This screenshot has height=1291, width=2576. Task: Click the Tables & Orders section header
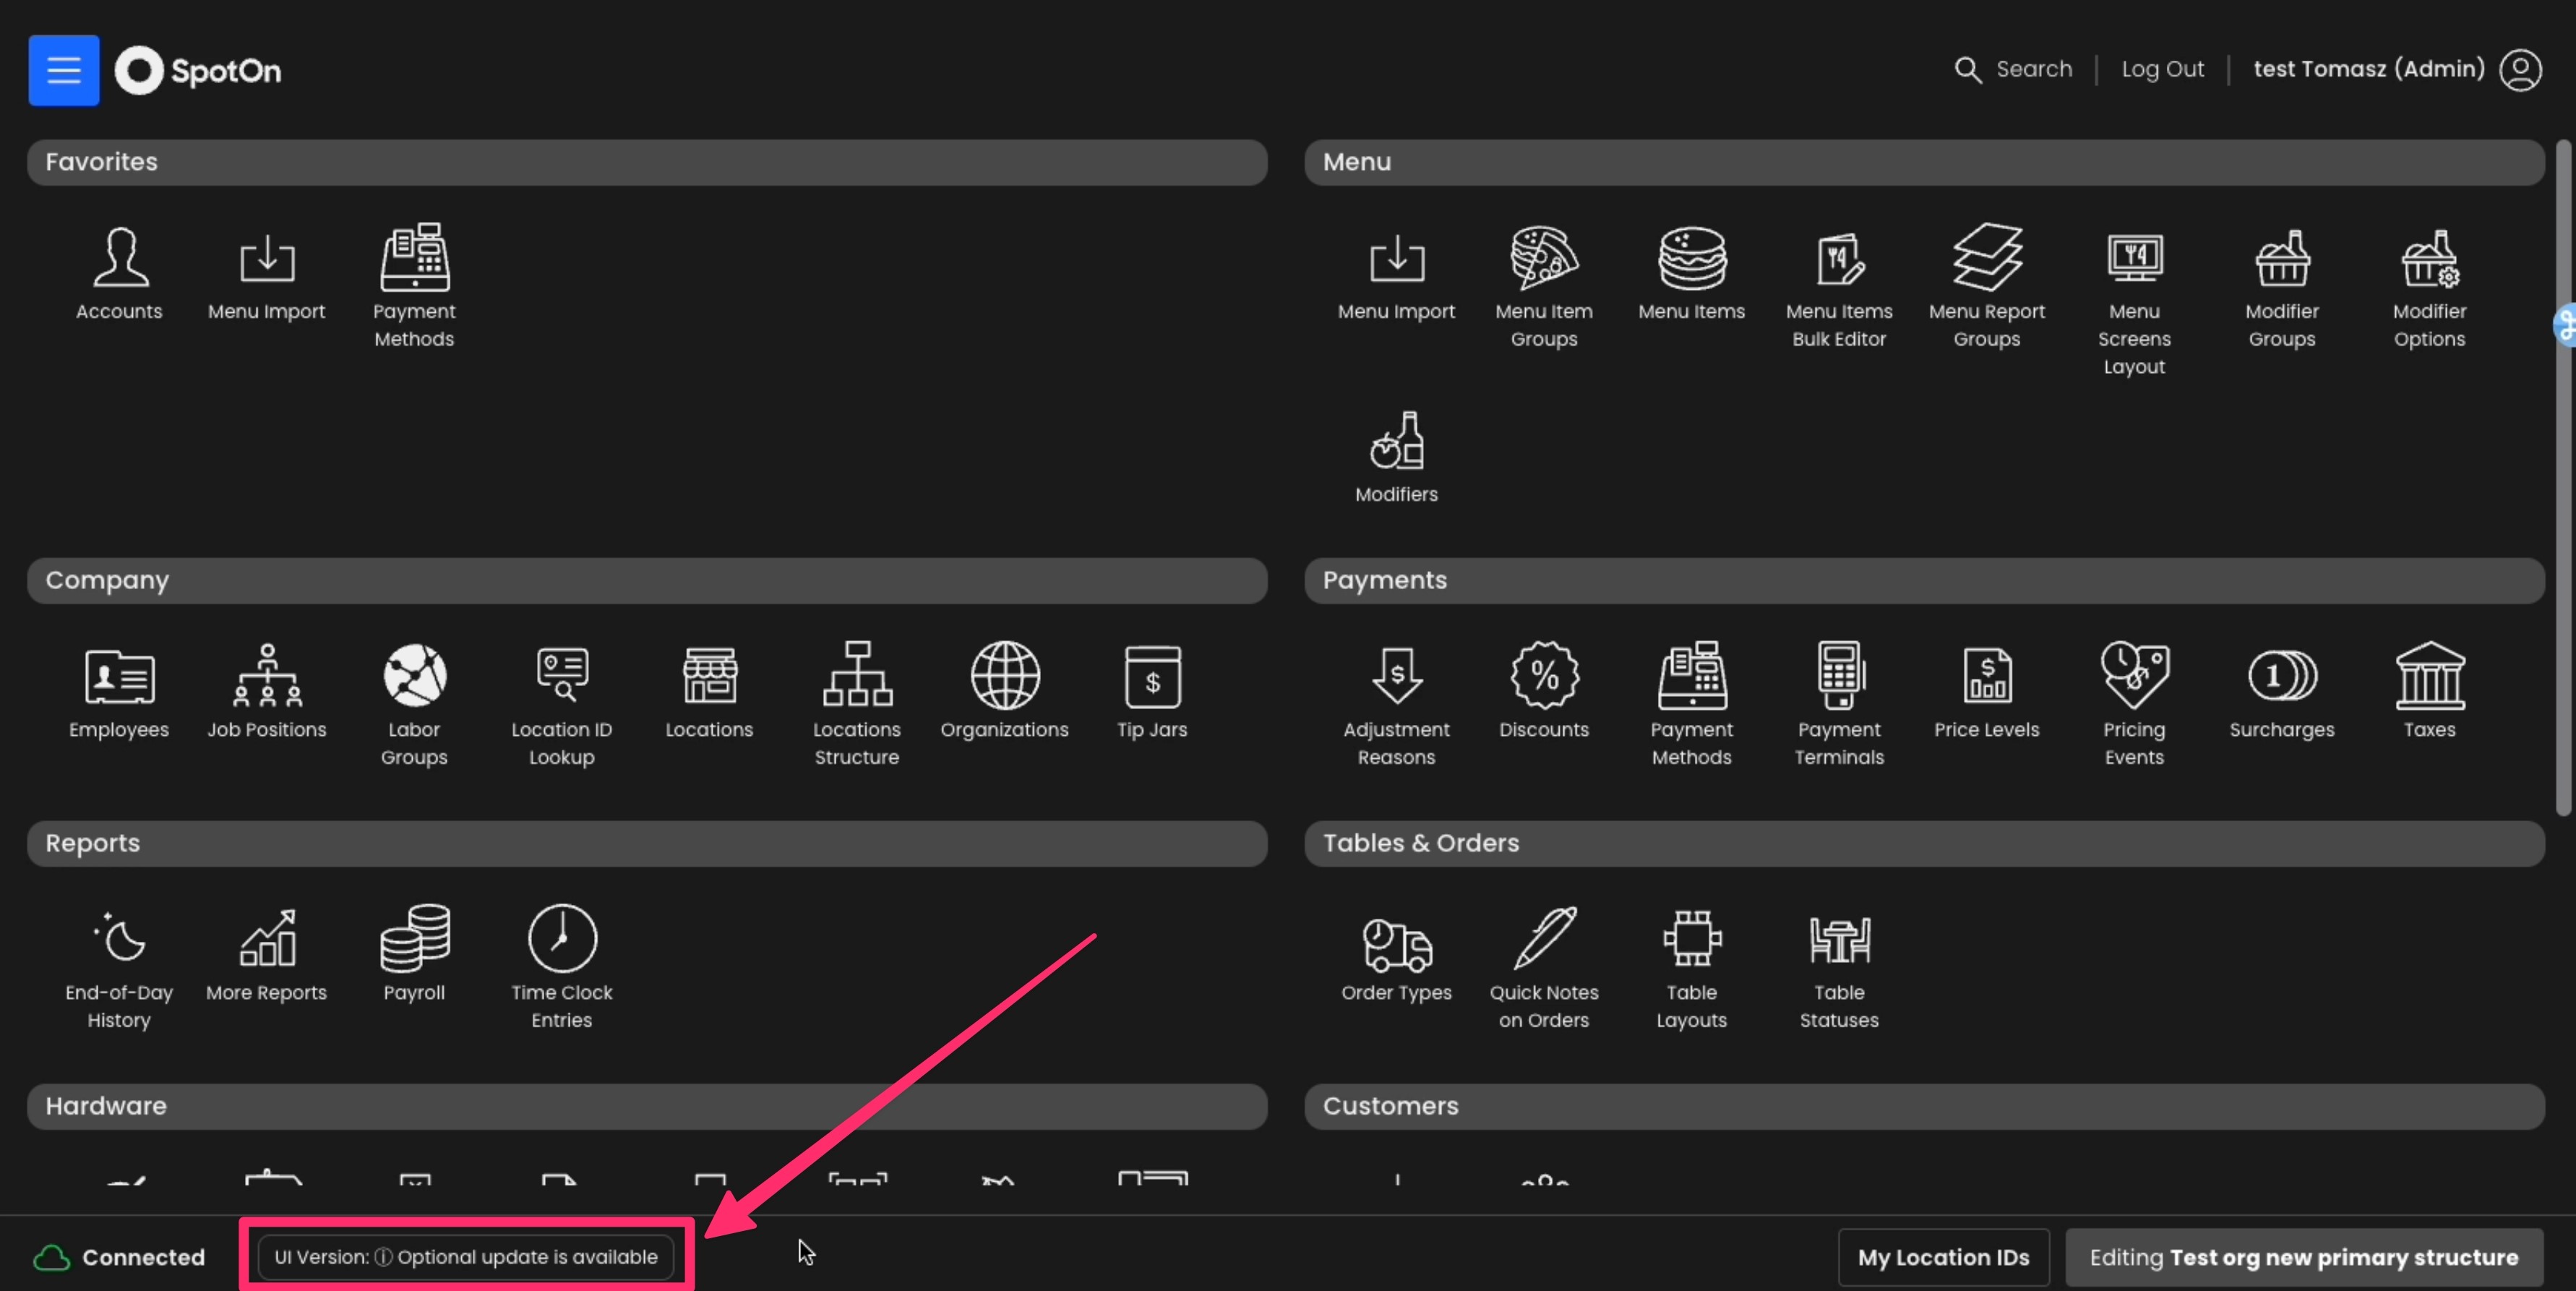[x=1924, y=843]
